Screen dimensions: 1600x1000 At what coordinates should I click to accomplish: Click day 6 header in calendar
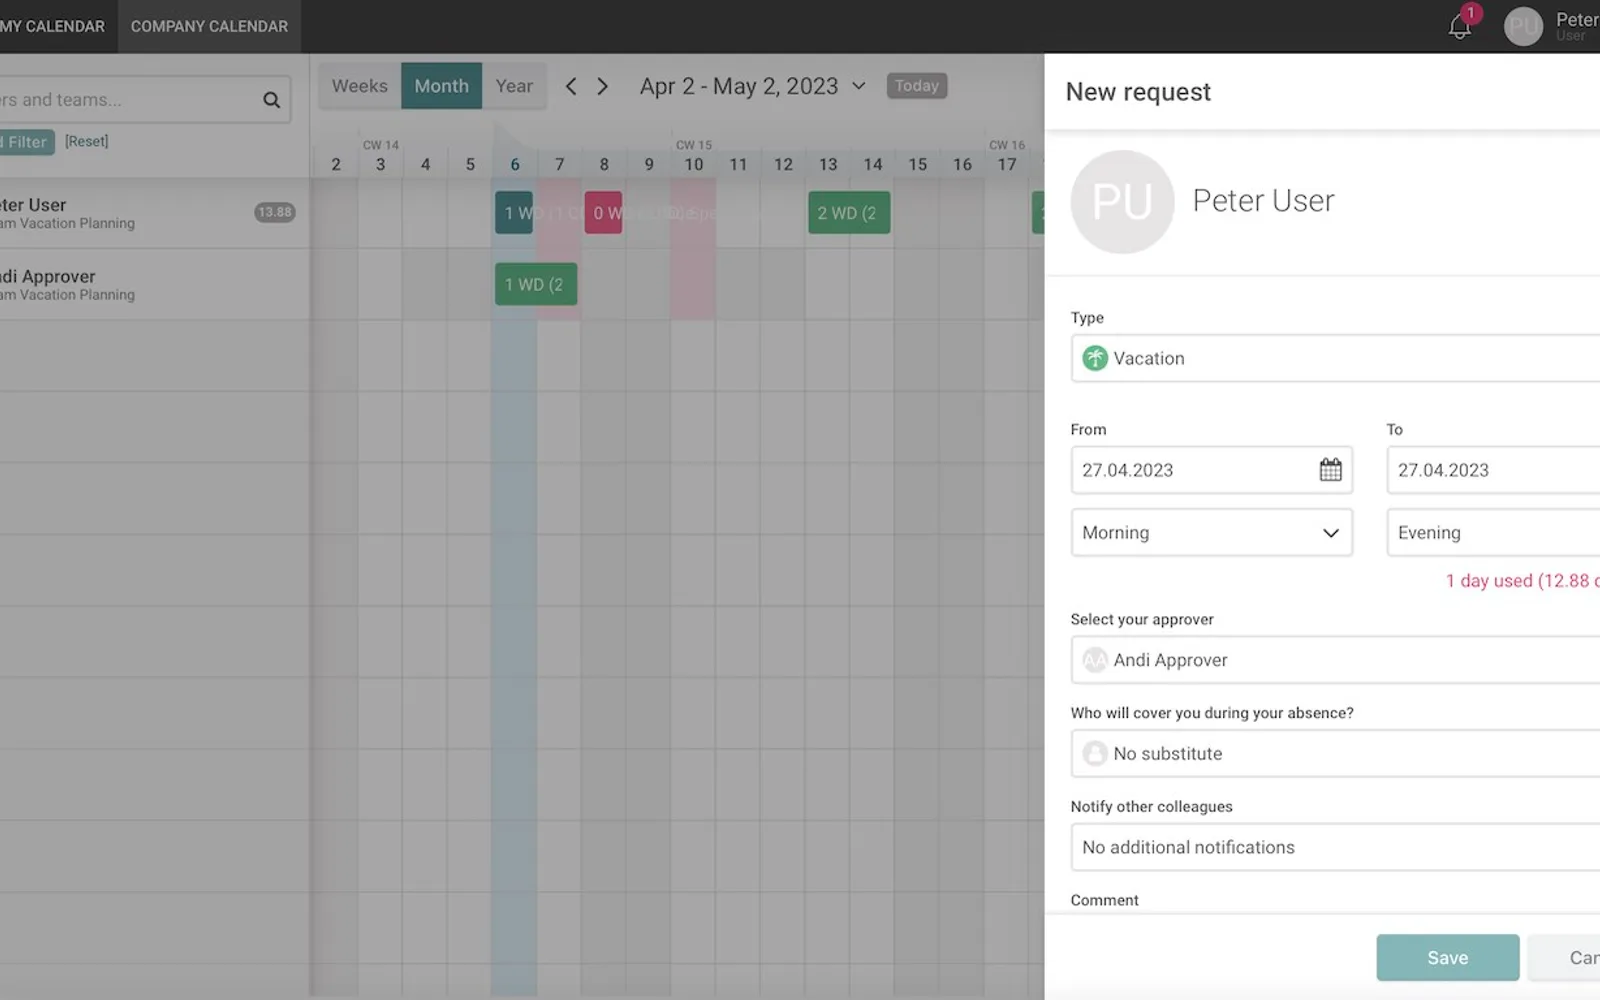point(515,164)
